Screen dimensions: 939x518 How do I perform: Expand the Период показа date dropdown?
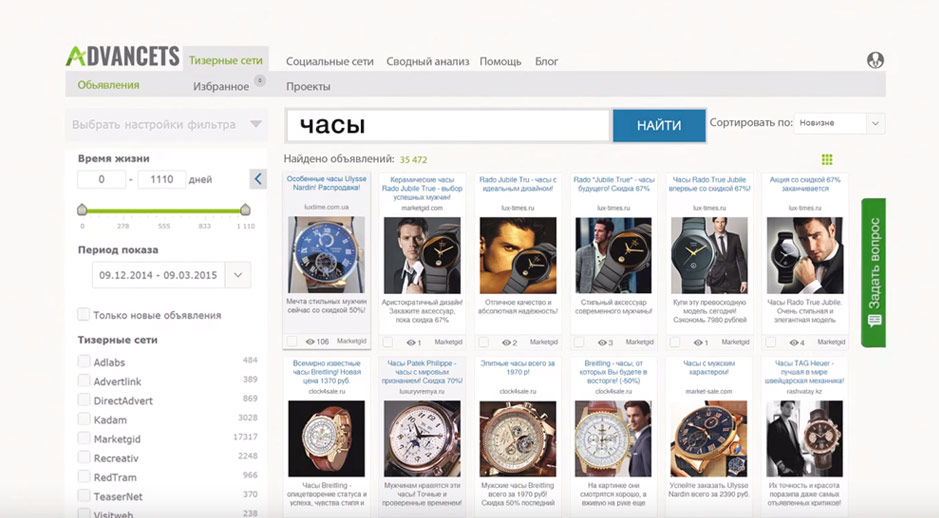tap(238, 274)
